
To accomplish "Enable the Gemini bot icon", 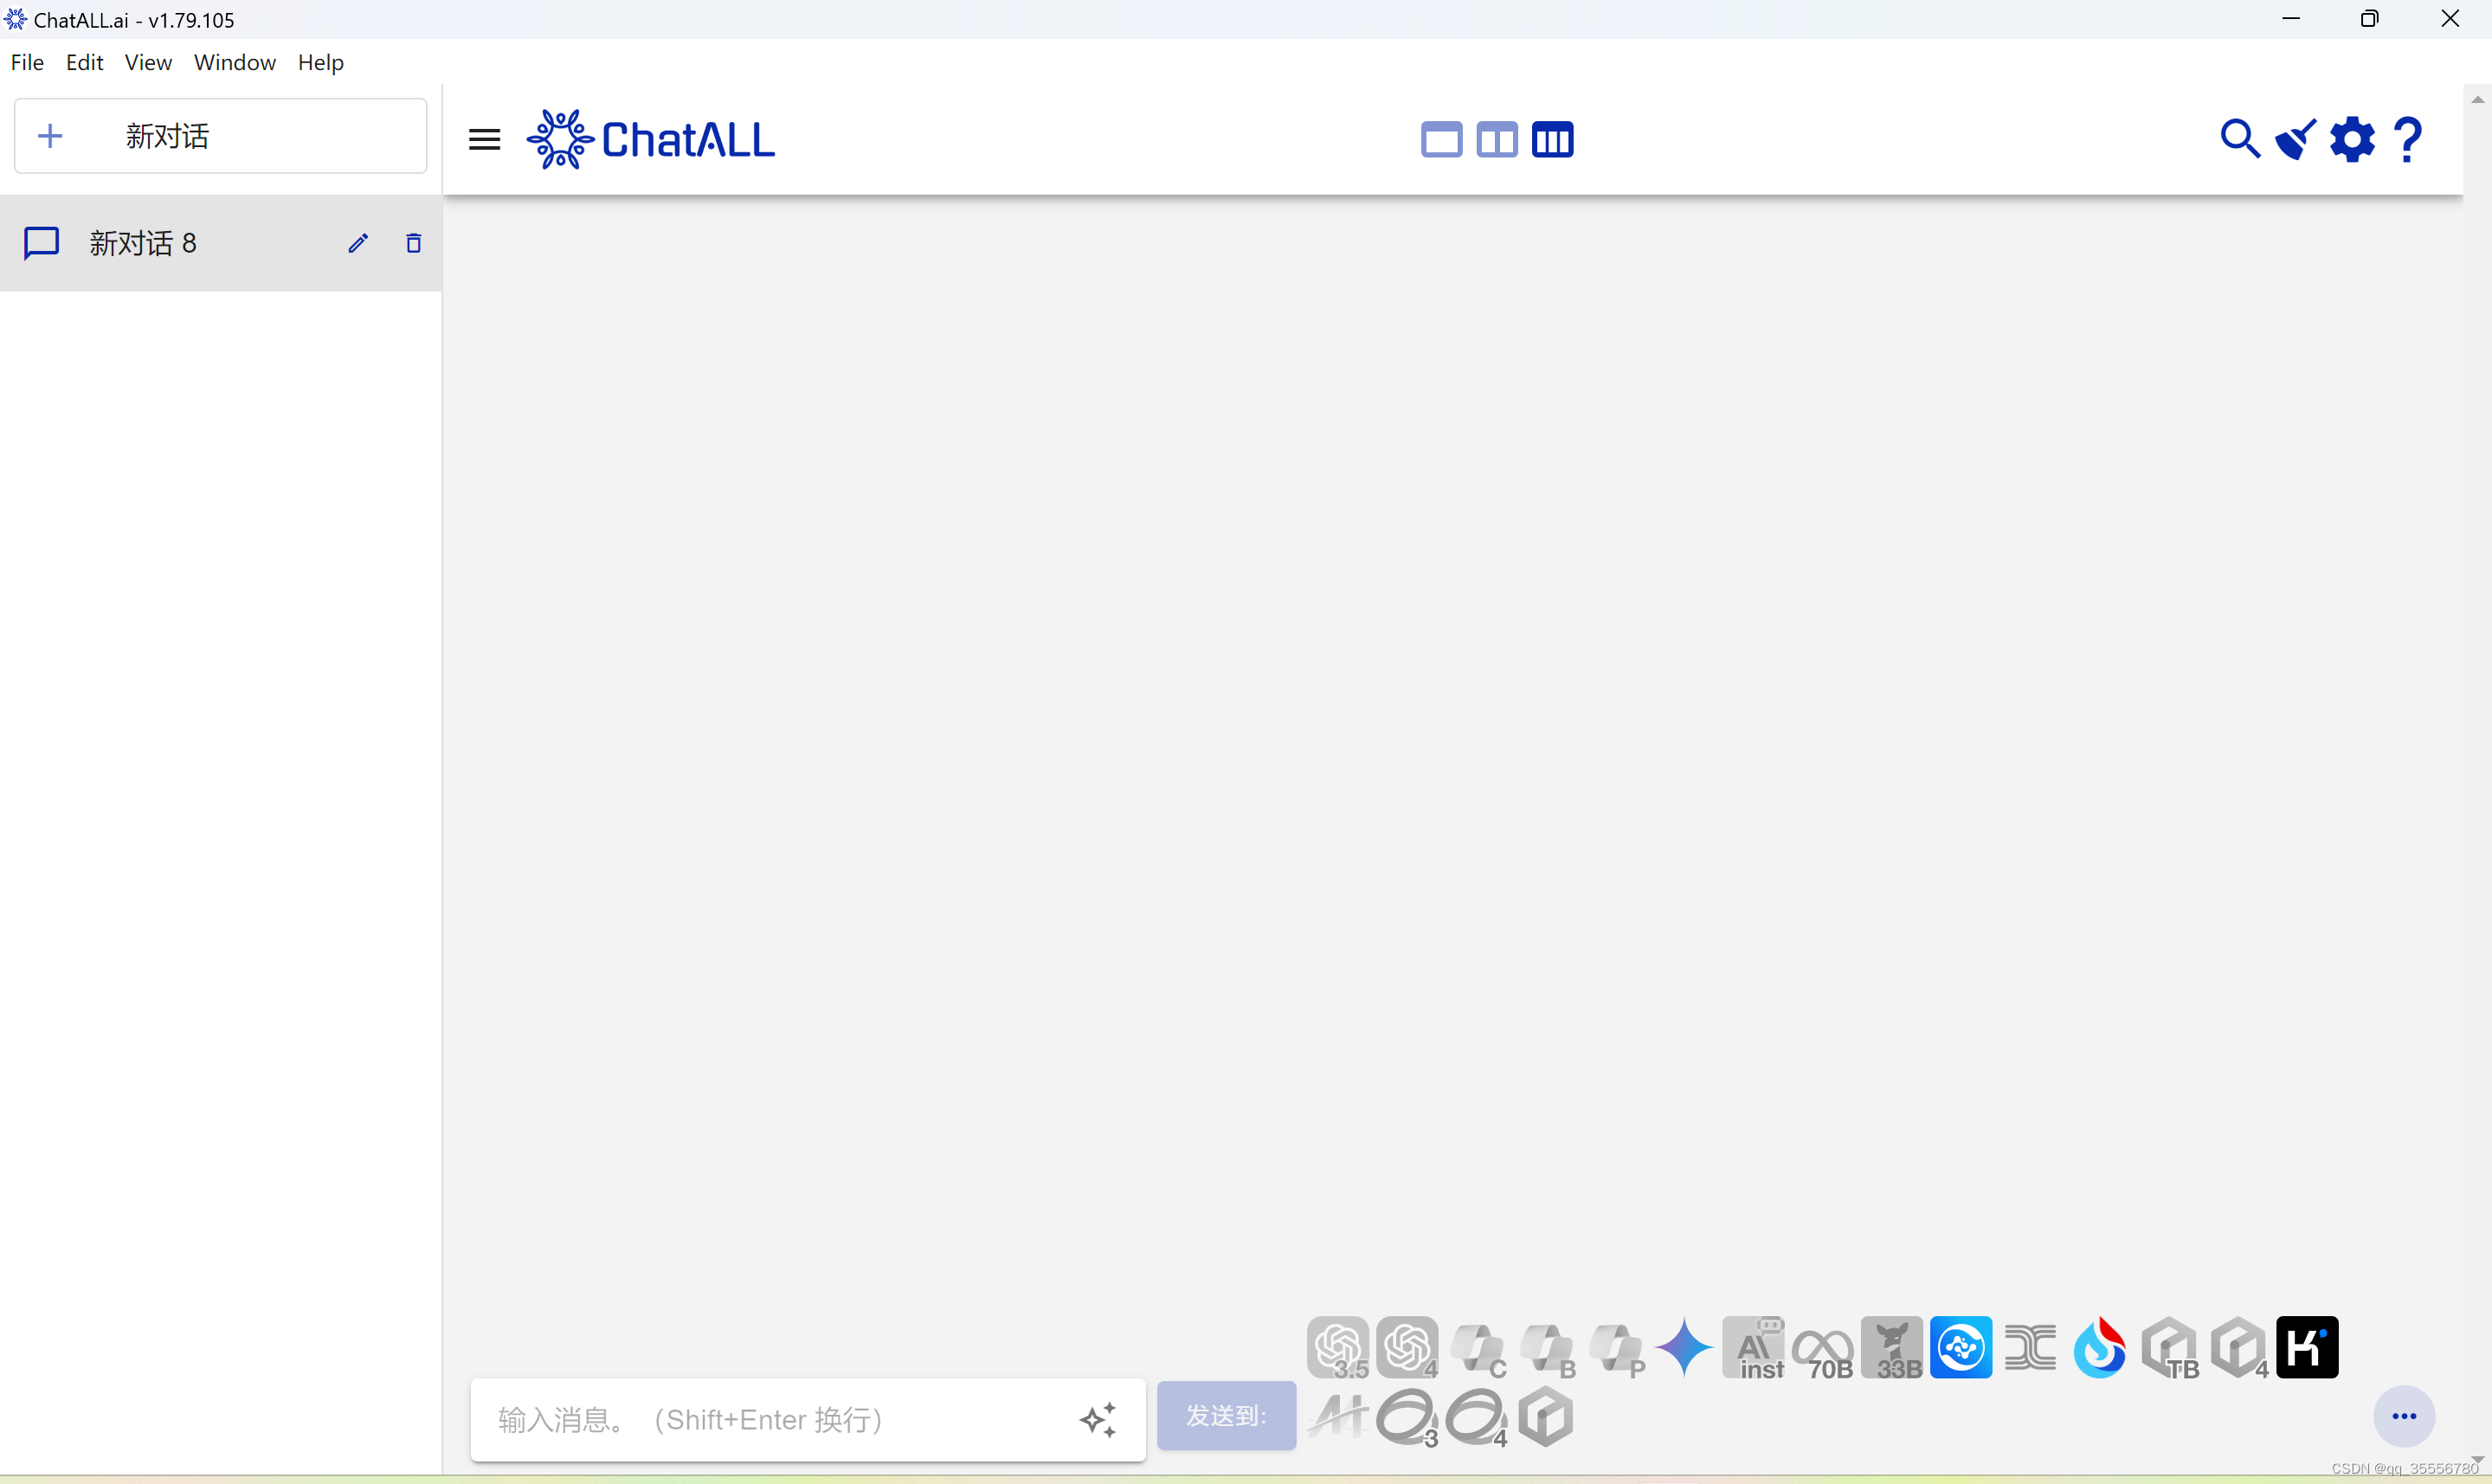I will tap(1686, 1348).
